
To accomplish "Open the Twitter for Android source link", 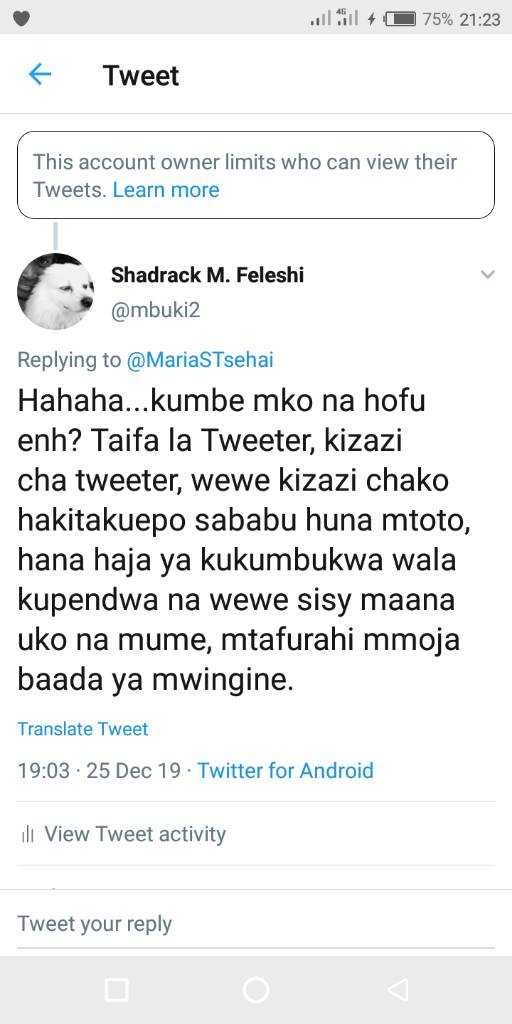I will point(285,771).
